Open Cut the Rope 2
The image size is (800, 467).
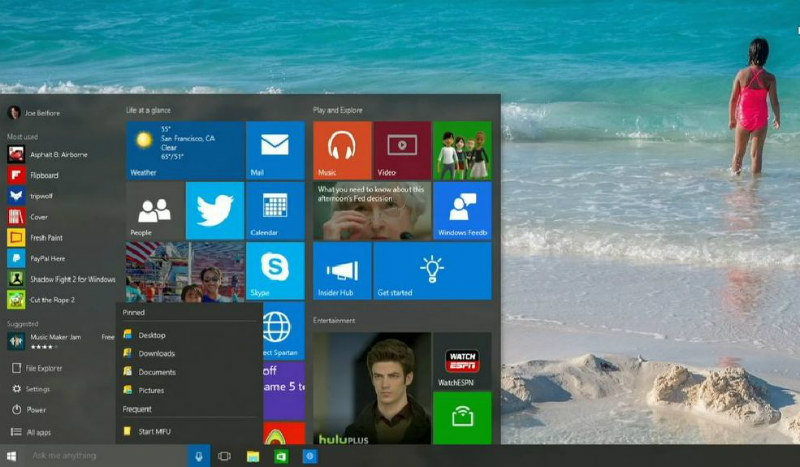(x=42, y=300)
